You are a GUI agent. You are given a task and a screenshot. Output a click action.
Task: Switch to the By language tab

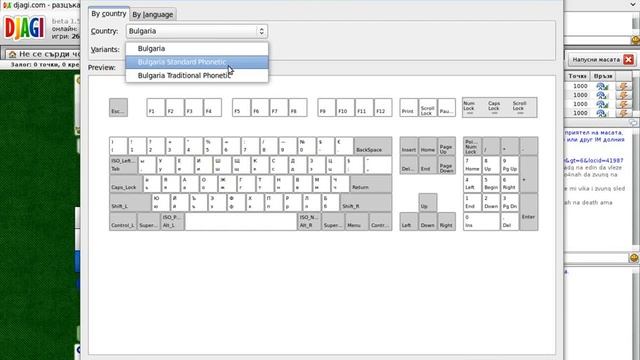tap(153, 14)
